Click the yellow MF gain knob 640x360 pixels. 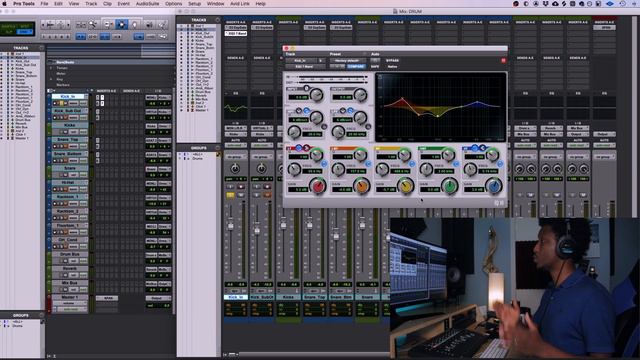[x=405, y=186]
